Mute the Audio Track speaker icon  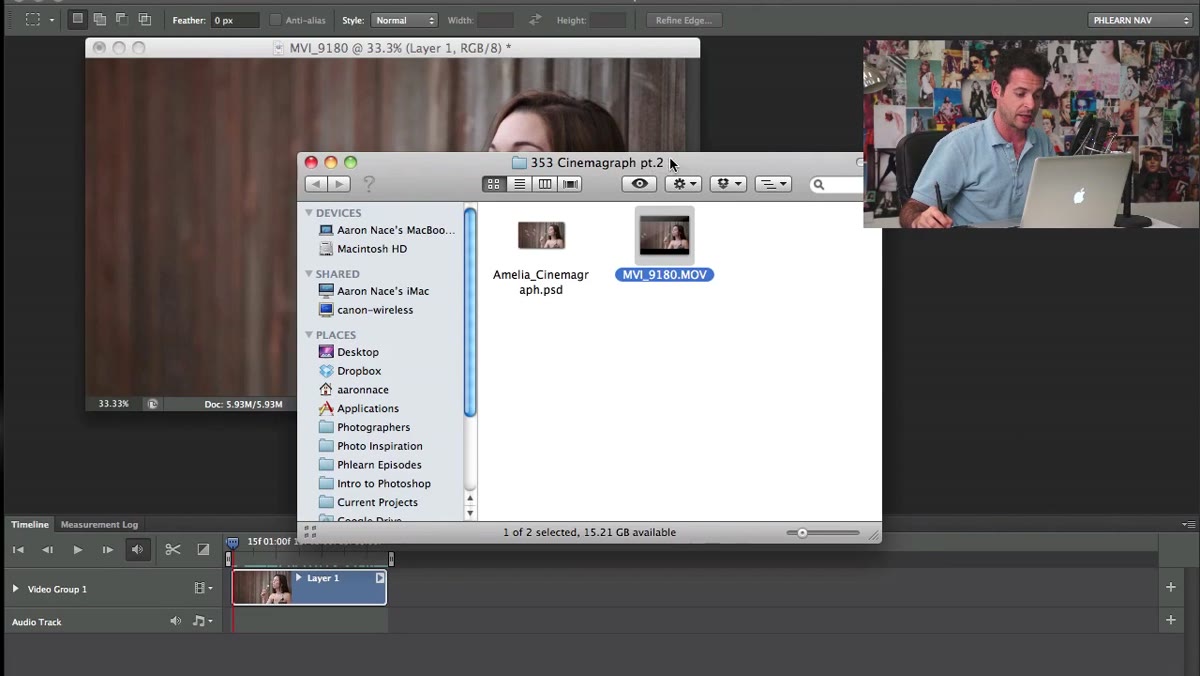point(176,621)
